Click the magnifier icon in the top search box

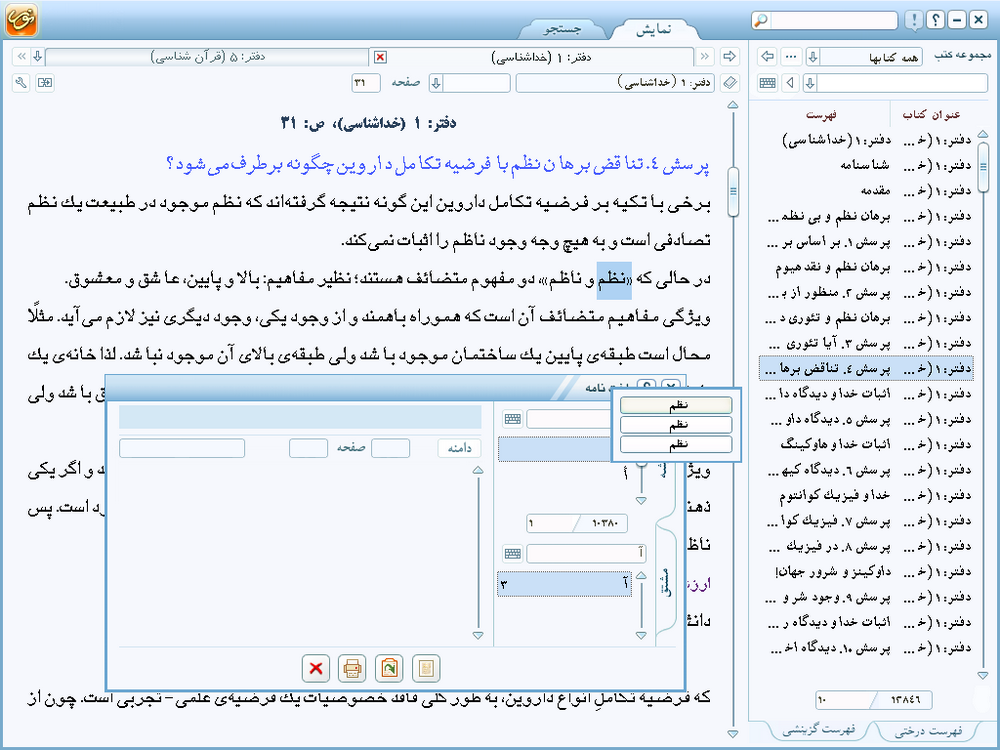761,20
